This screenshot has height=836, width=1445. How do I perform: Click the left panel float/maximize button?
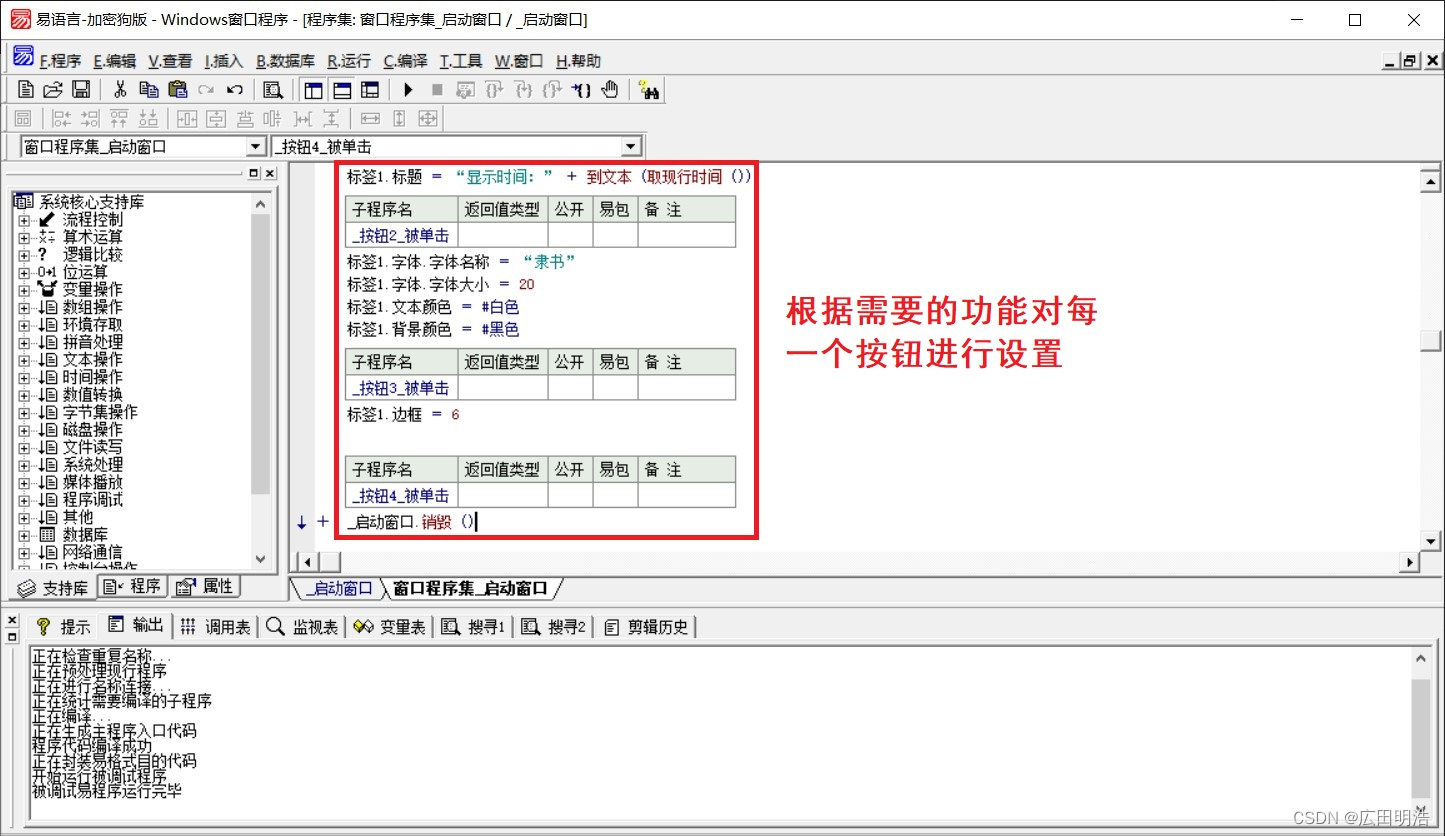click(x=254, y=173)
